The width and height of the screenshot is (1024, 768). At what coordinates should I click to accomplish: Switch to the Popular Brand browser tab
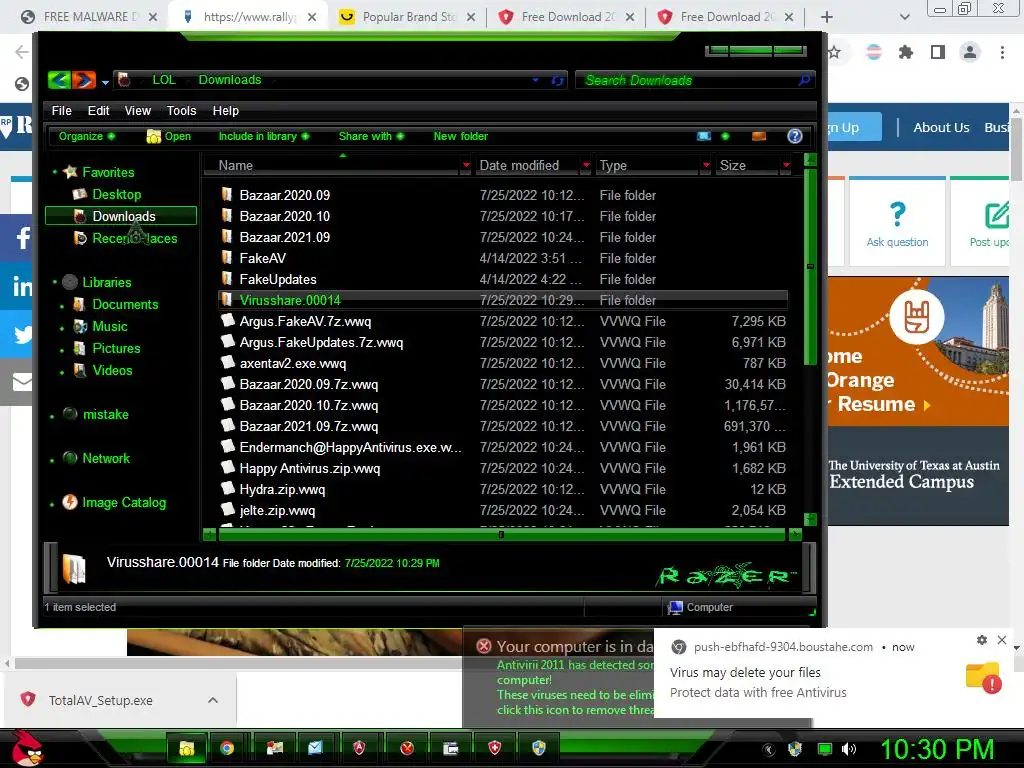[408, 17]
